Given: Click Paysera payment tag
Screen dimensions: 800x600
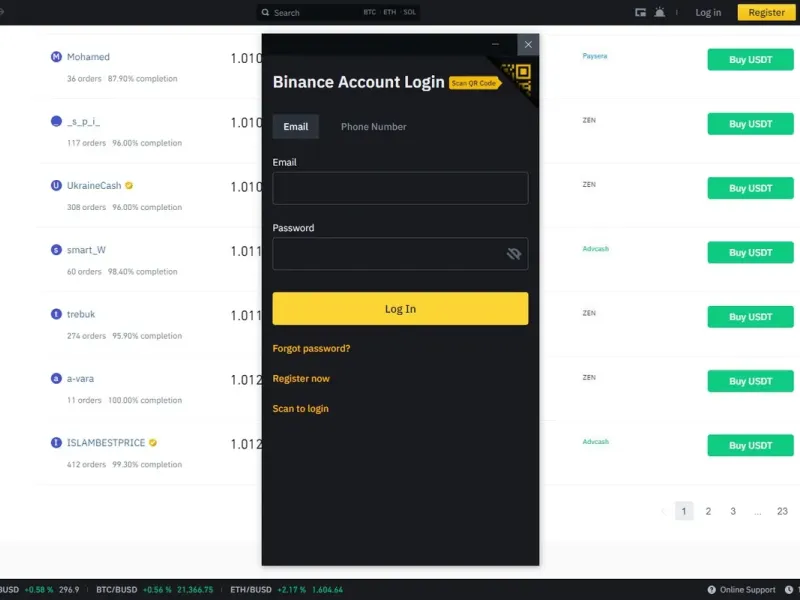Looking at the screenshot, I should (595, 56).
